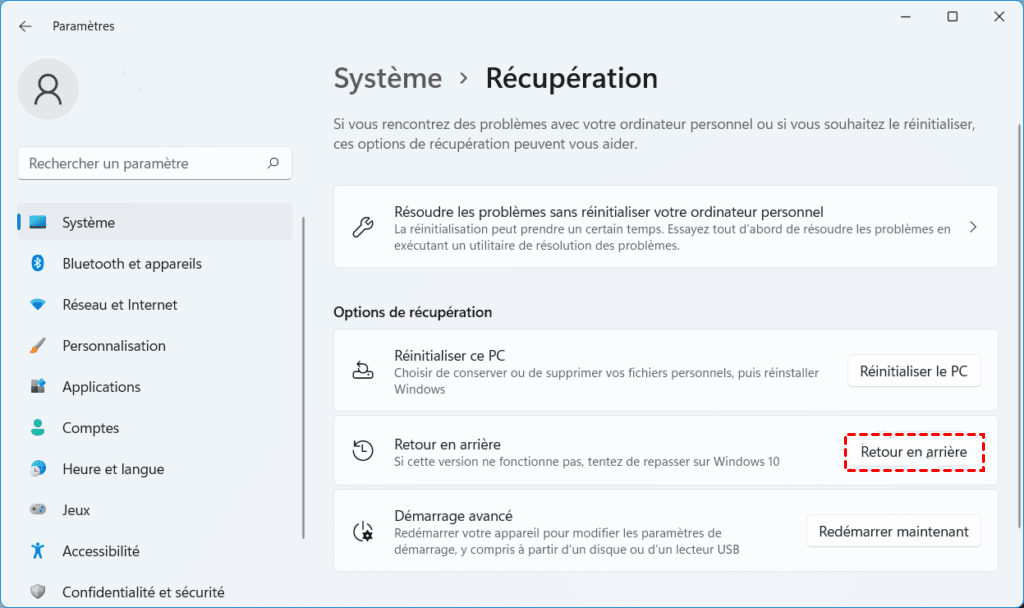Click the user profile avatar icon
The image size is (1024, 608).
(47, 90)
